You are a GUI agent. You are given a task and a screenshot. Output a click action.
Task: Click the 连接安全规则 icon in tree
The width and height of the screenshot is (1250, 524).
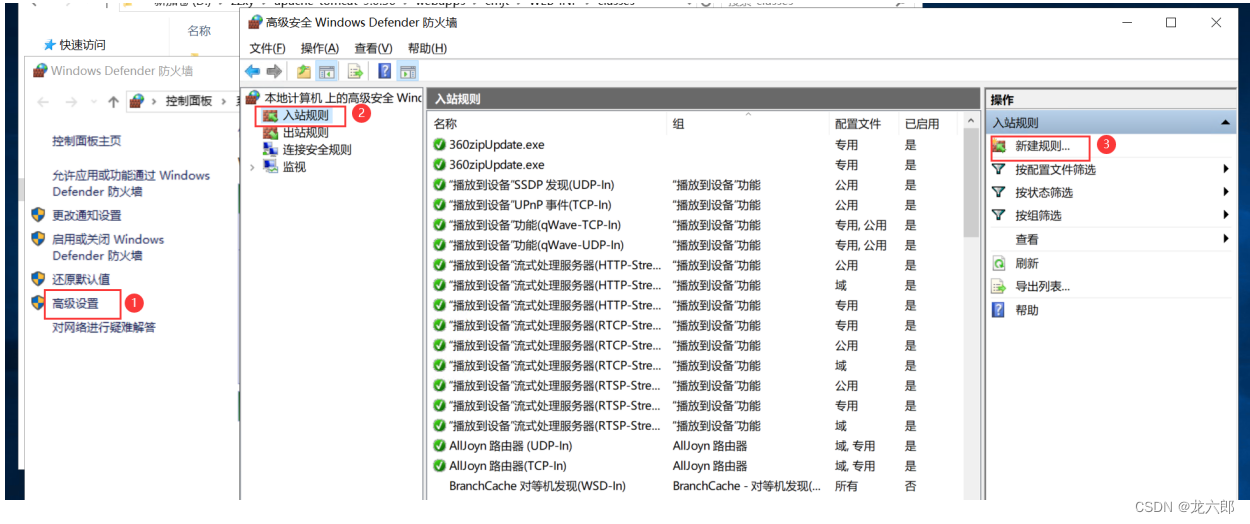click(270, 149)
